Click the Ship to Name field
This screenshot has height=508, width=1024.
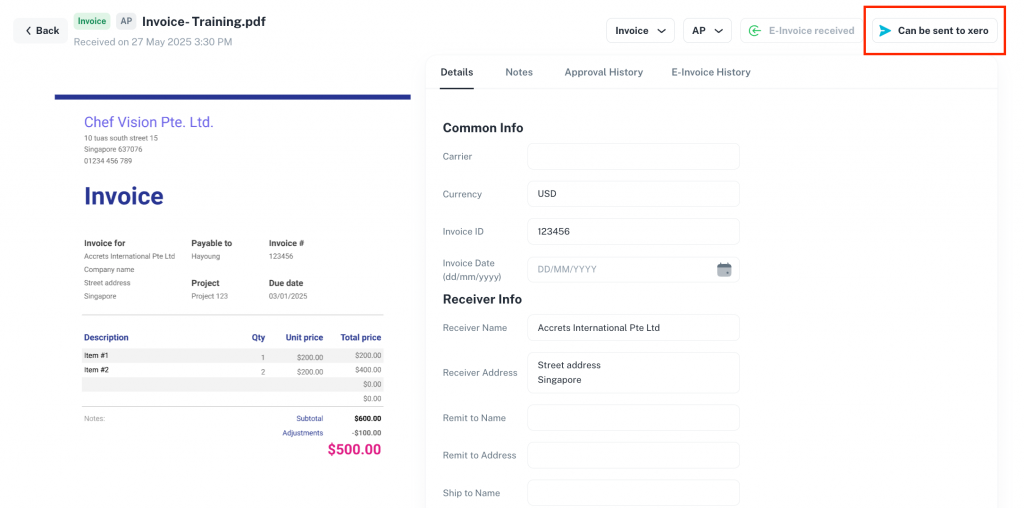[633, 493]
